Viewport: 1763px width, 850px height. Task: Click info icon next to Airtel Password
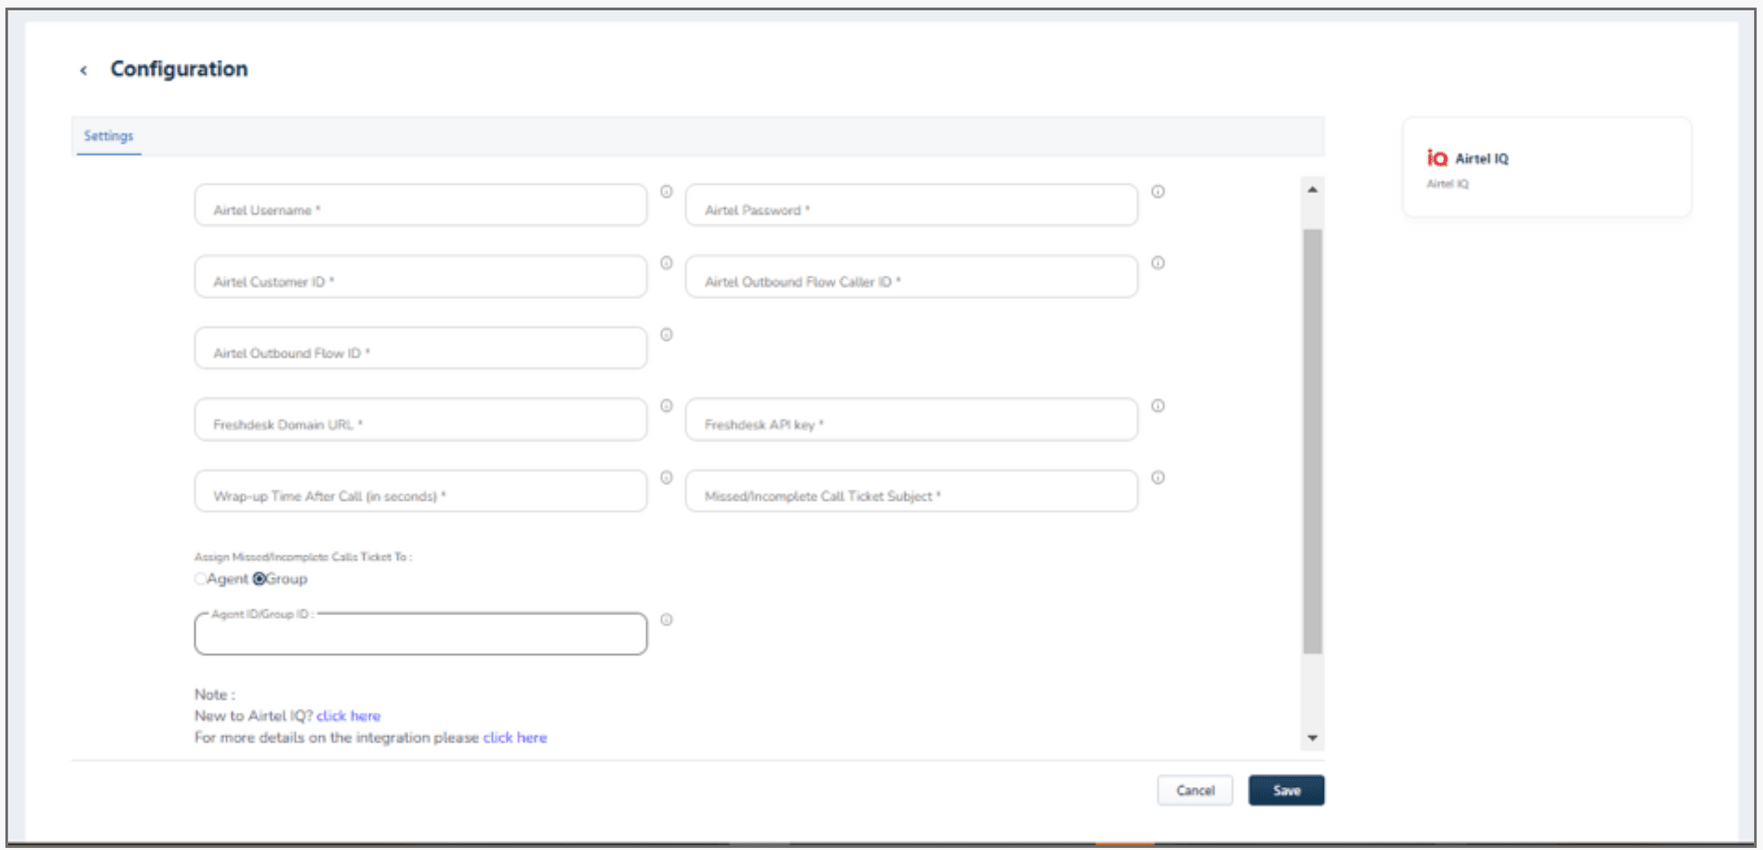[x=1157, y=192]
